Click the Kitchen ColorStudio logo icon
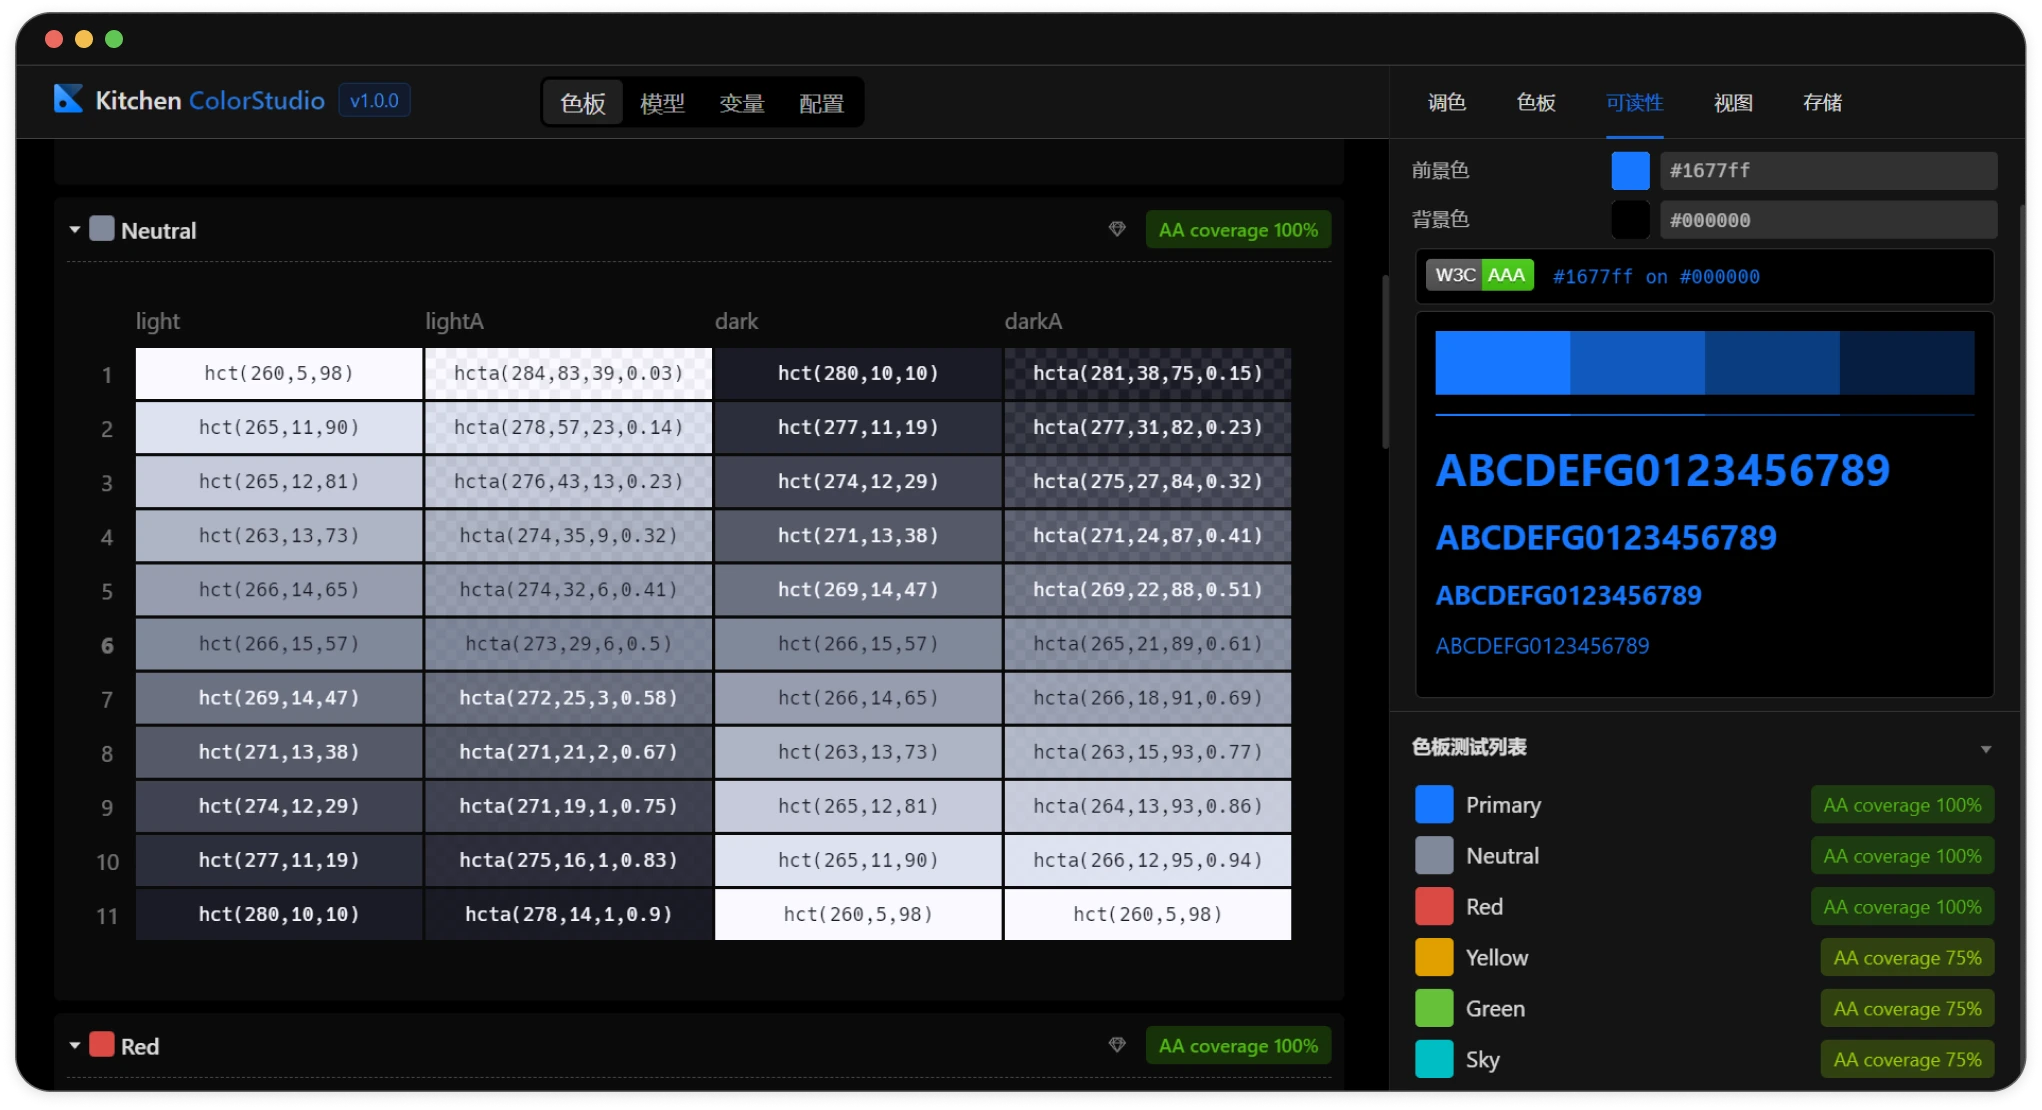This screenshot has height=1110, width=2042. click(68, 99)
